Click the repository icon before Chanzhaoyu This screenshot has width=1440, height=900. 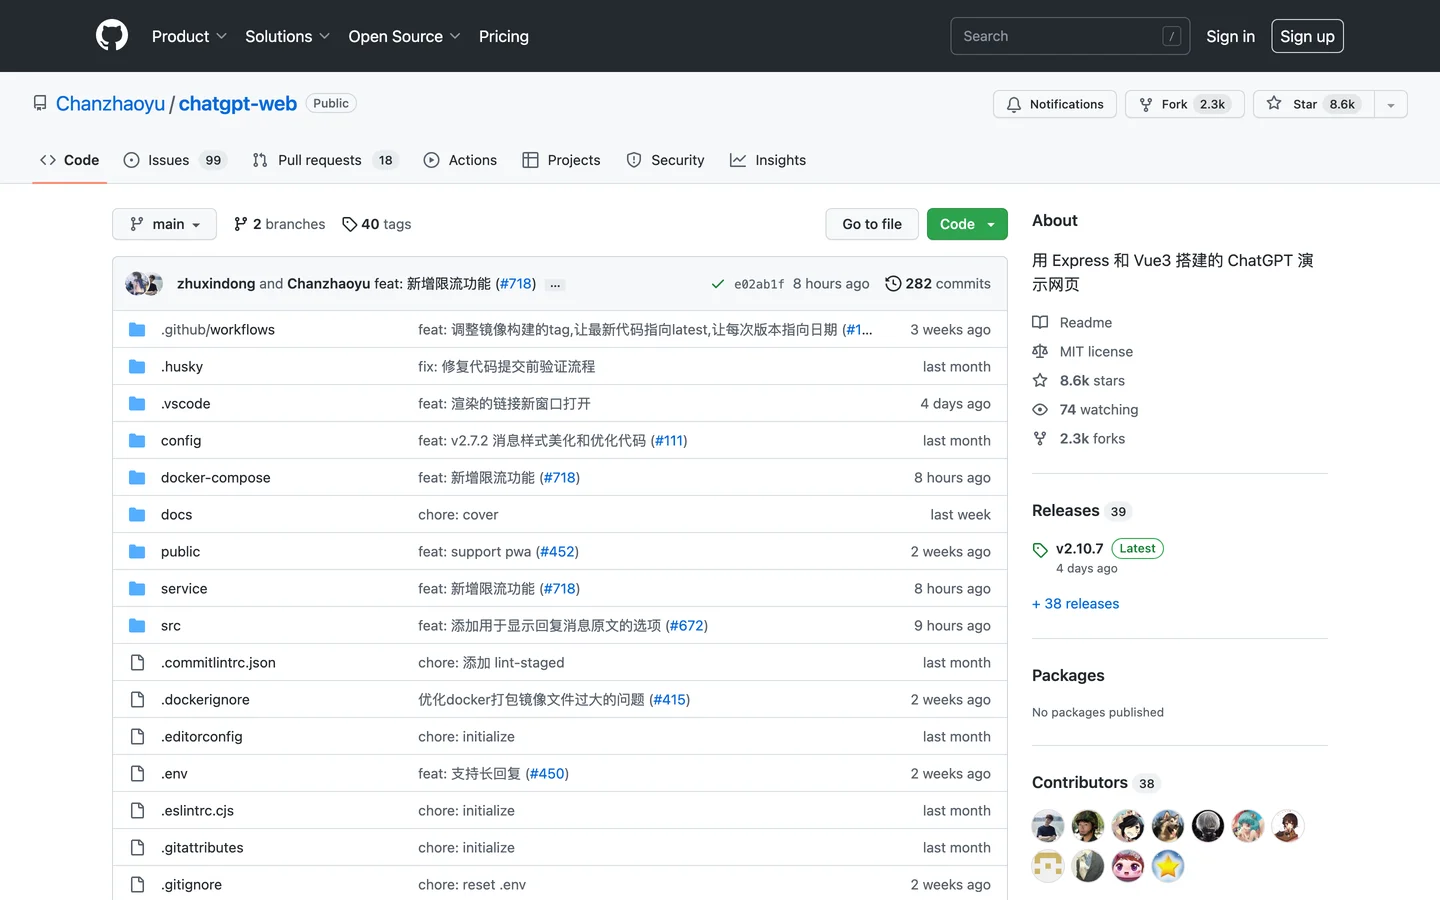[40, 103]
